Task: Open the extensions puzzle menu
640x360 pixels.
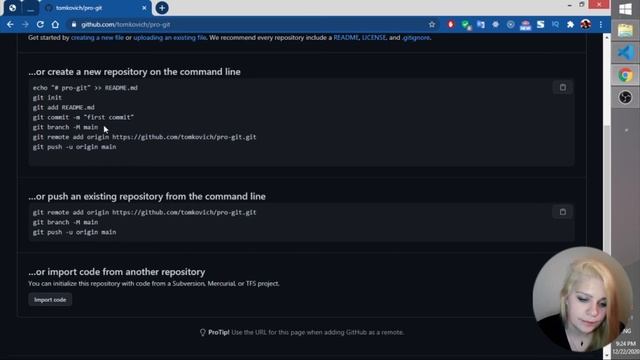Action: (x=571, y=24)
